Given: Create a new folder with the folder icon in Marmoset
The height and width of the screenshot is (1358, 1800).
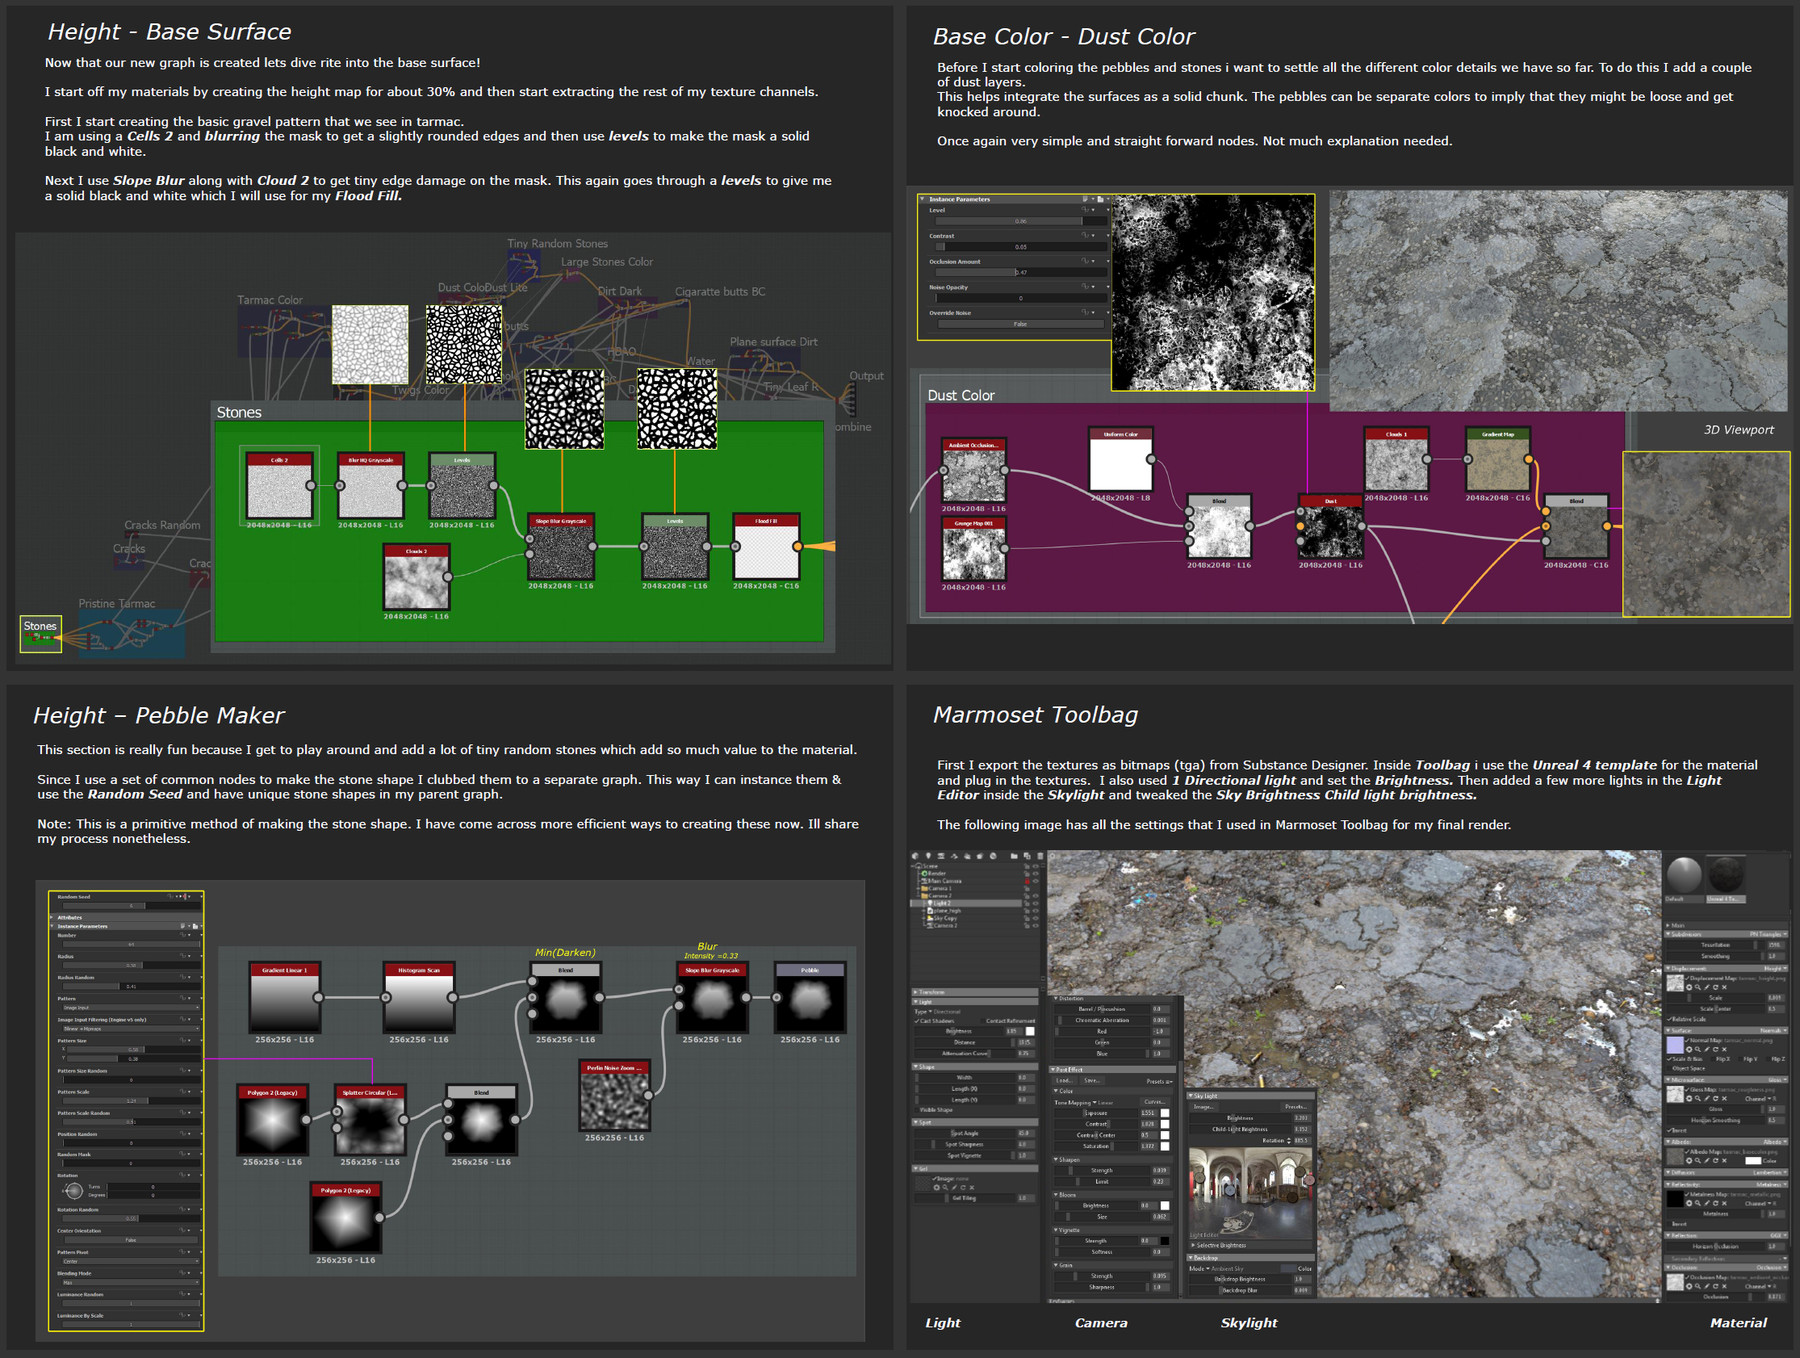Looking at the screenshot, I should (x=1015, y=857).
